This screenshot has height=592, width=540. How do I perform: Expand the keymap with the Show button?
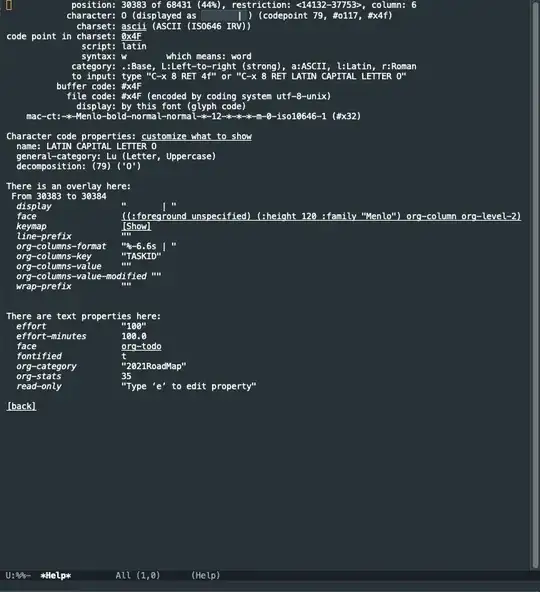coord(136,226)
